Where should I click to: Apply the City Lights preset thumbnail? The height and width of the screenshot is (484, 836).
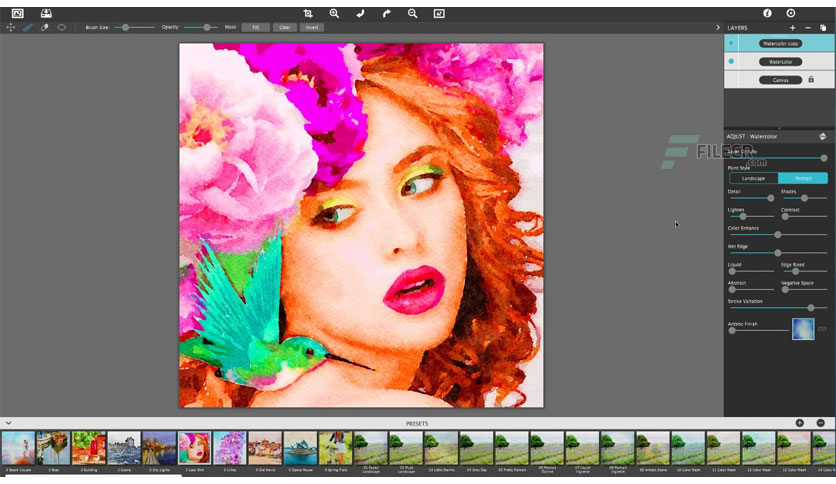[x=159, y=448]
